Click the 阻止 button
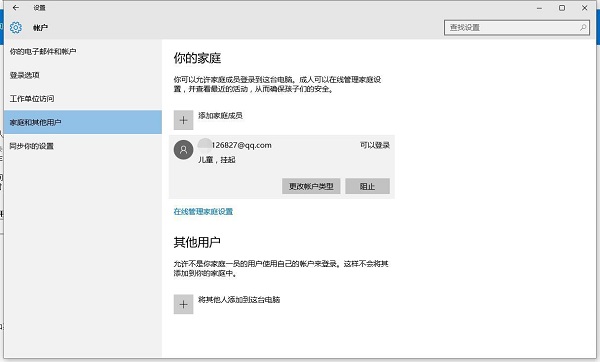The width and height of the screenshot is (600, 362). click(x=367, y=186)
